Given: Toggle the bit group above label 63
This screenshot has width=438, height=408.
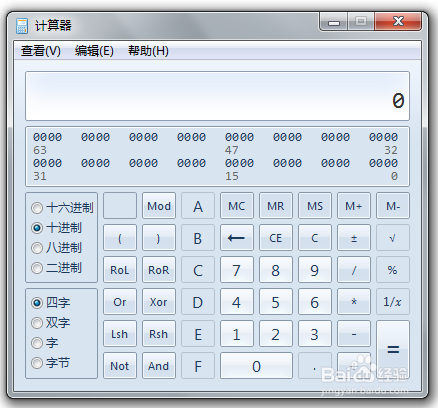Looking at the screenshot, I should (x=47, y=137).
